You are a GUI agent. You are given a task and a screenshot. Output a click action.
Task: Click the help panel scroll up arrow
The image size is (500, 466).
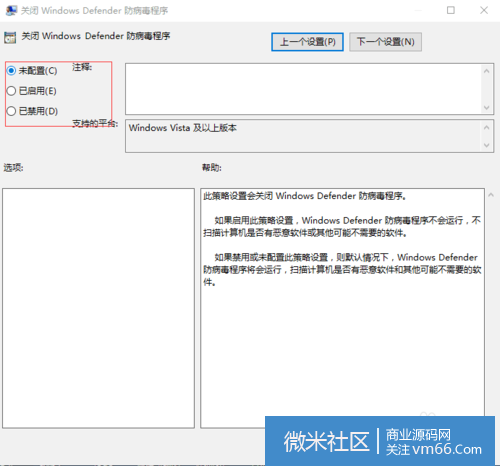tap(491, 195)
